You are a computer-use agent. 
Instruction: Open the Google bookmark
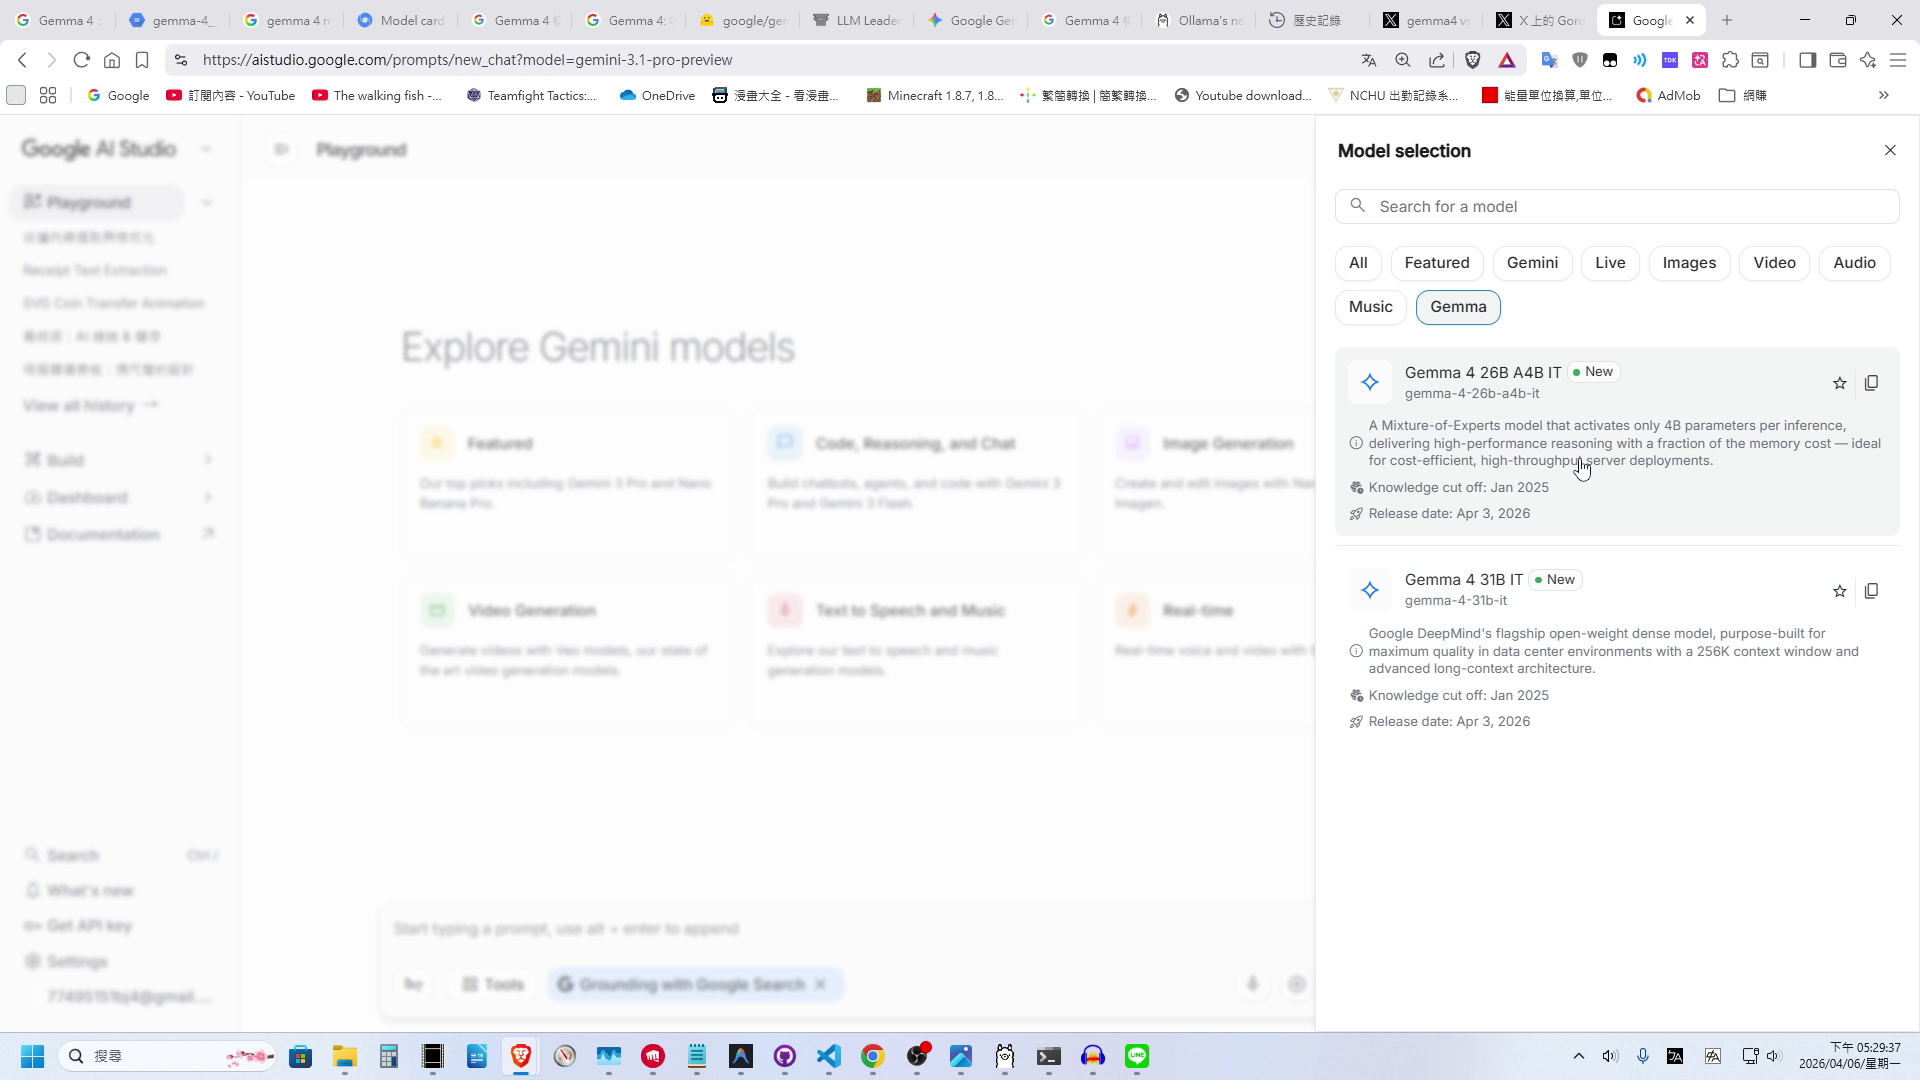[118, 96]
